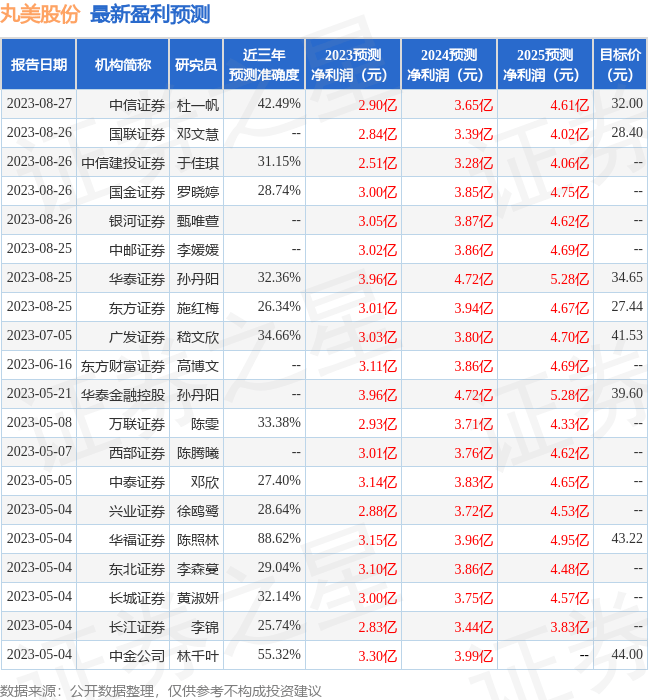Screen dimensions: 648x700
Task: Click the 2025预测净利润 column header
Action: tap(545, 65)
